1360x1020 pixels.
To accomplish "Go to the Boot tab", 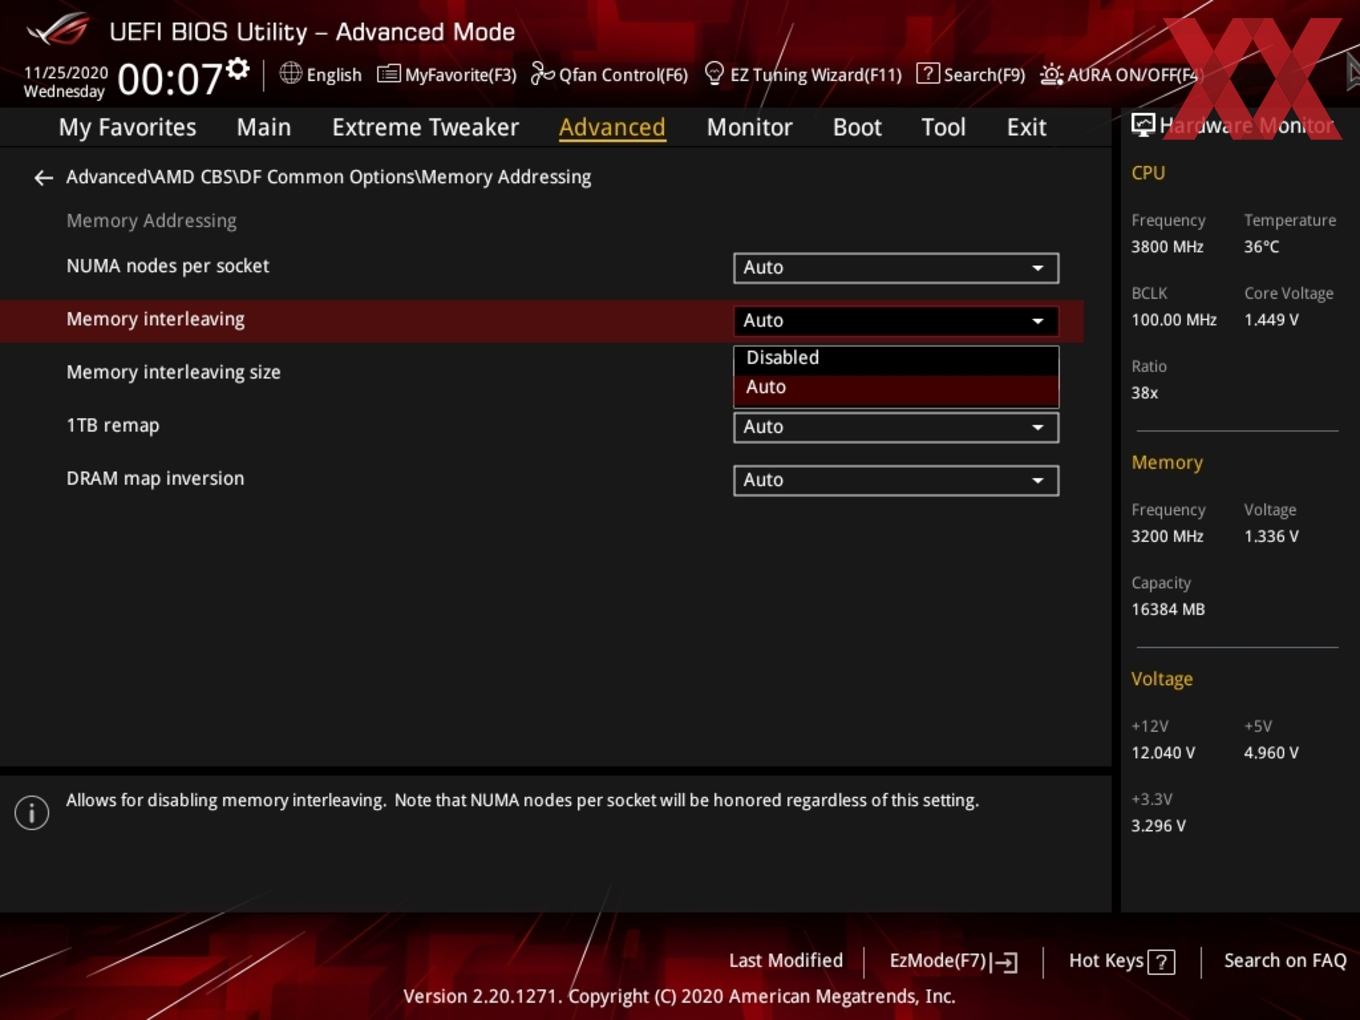I will coord(857,127).
